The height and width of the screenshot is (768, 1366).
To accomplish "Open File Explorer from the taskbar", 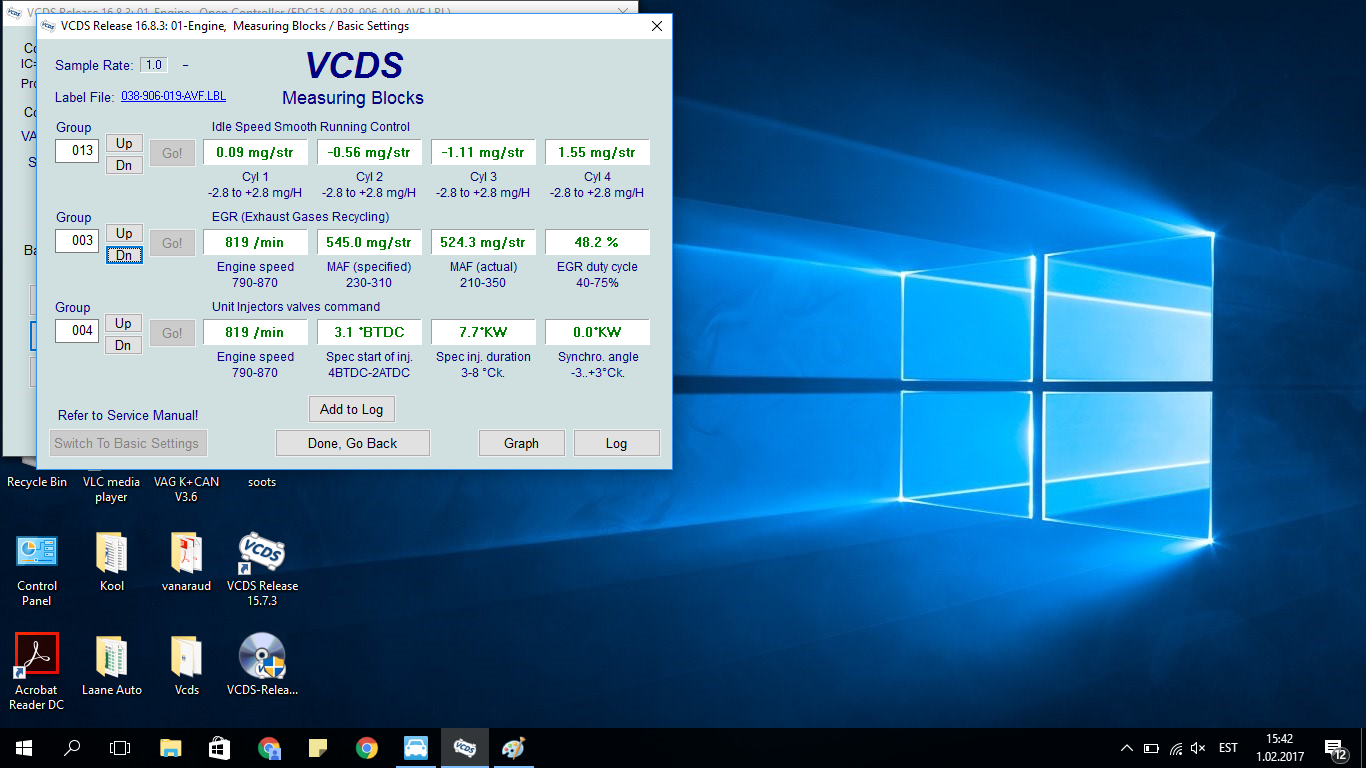I will tap(171, 747).
